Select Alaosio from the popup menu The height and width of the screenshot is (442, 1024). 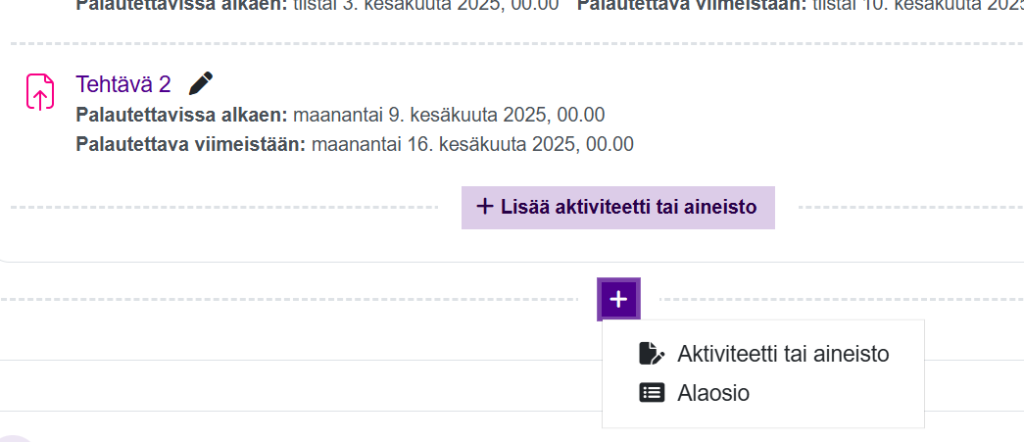pos(713,393)
